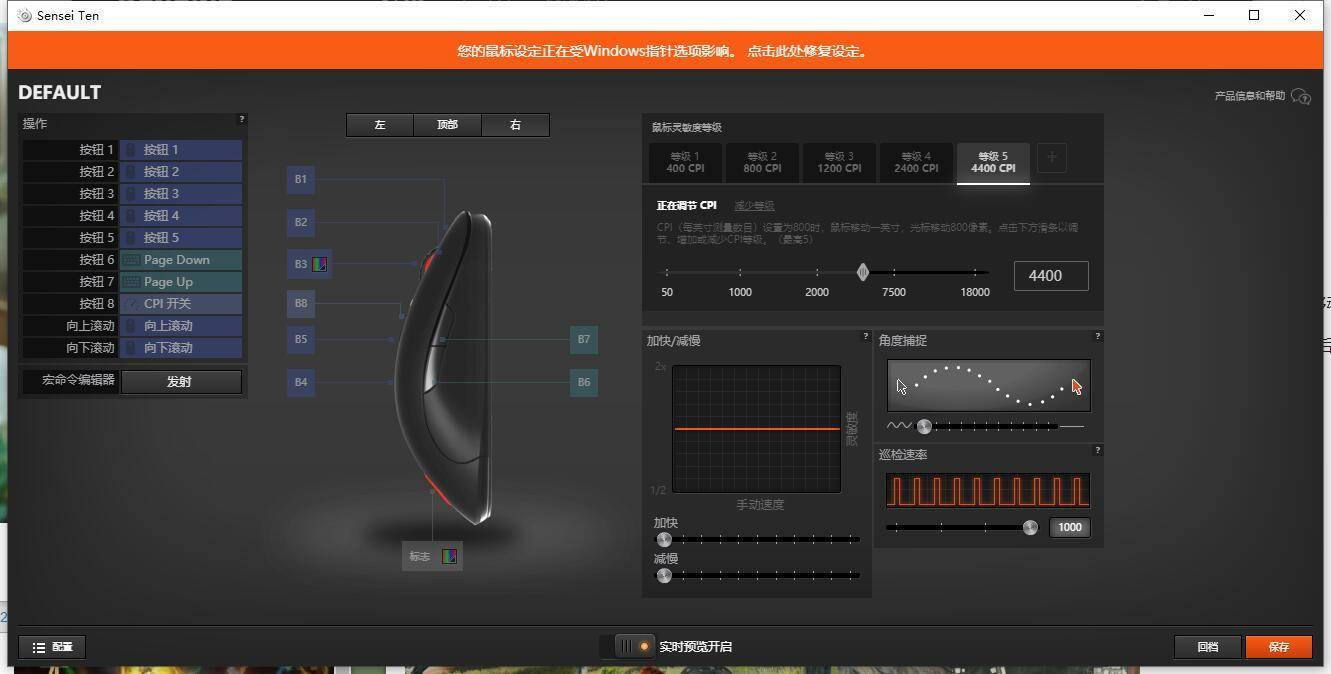This screenshot has height=674, width=1331.
Task: Open the blue 按钮 5 mapping cell
Action: (x=181, y=238)
